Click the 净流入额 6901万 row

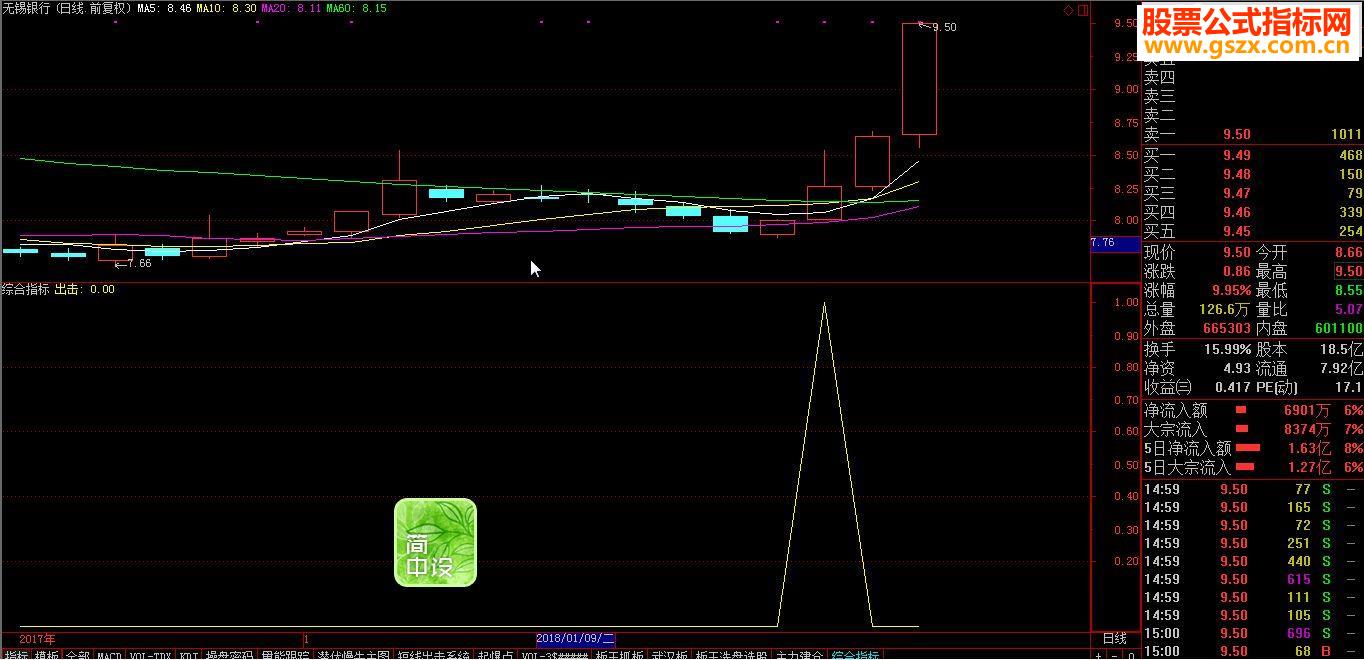(x=1253, y=410)
